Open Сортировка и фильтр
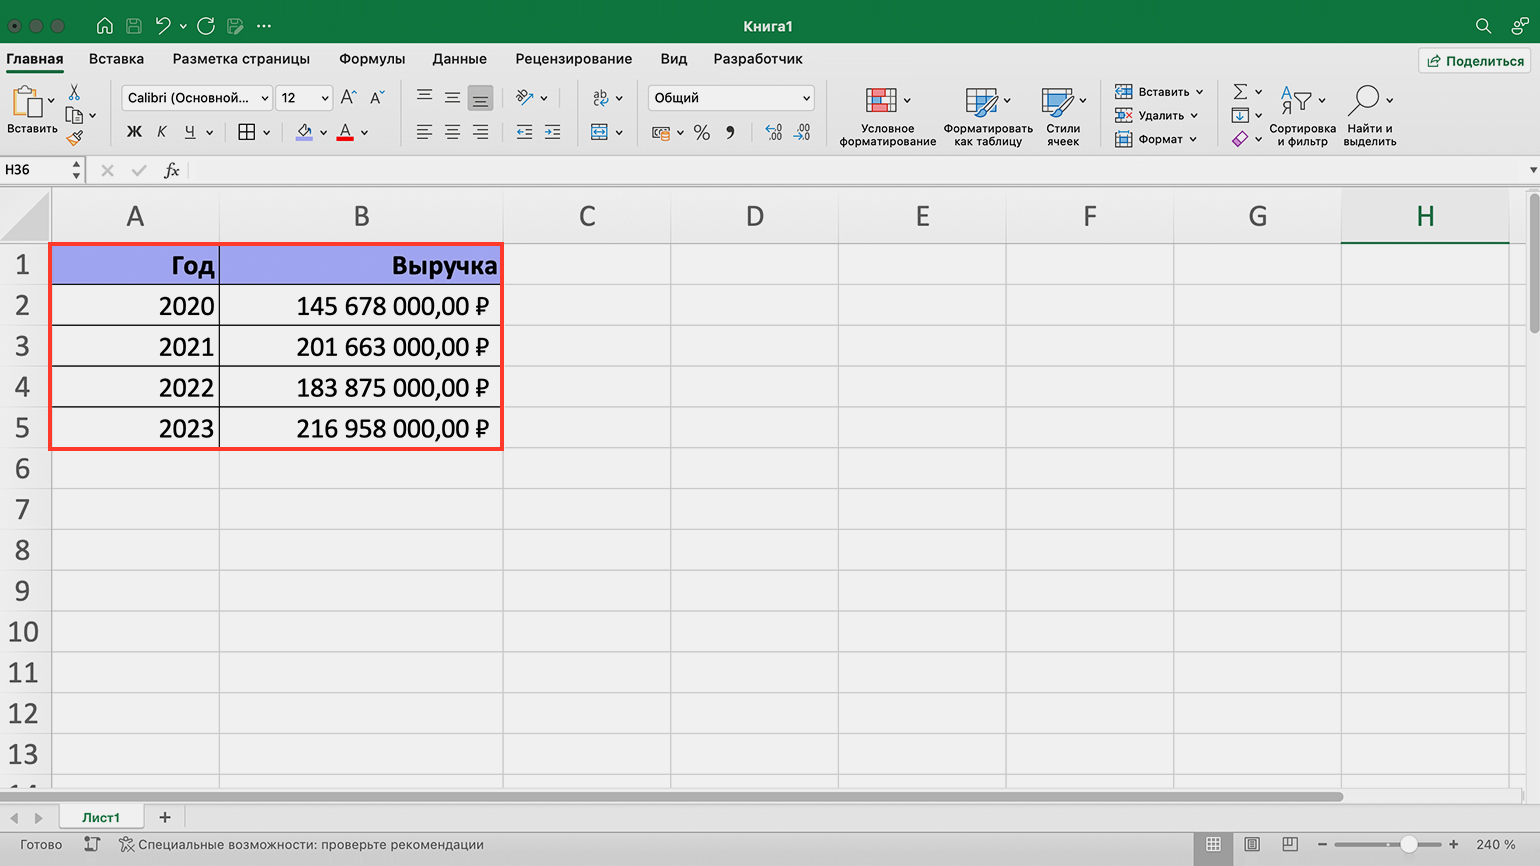 point(1302,116)
